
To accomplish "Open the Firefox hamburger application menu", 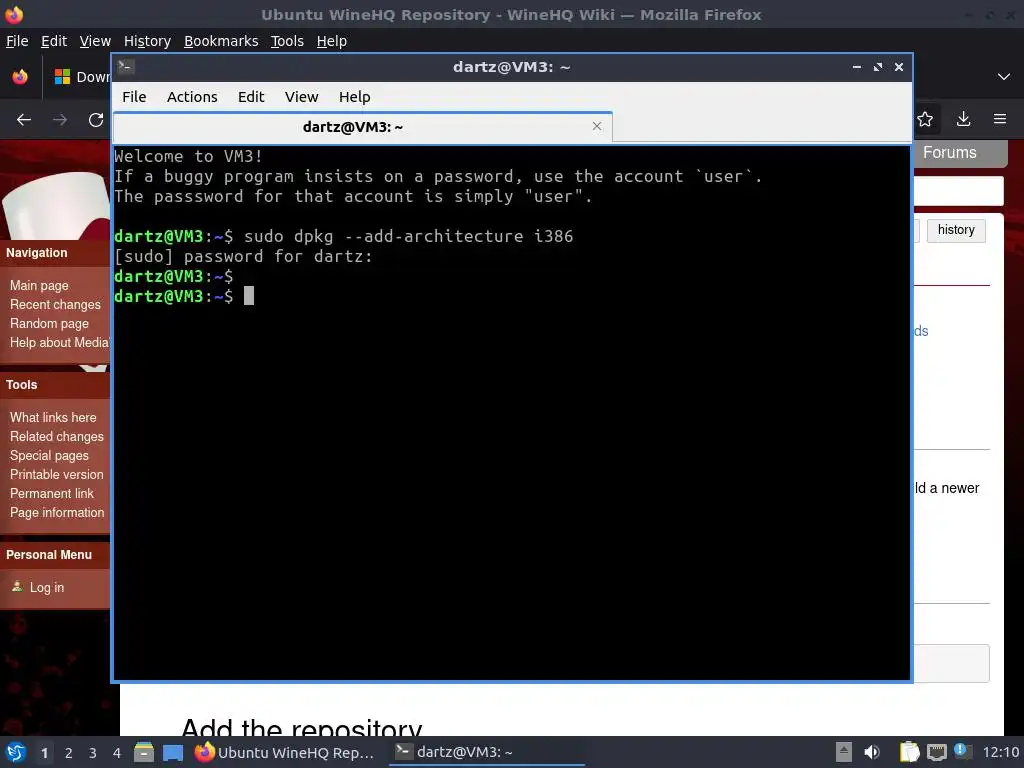I will click(1000, 119).
